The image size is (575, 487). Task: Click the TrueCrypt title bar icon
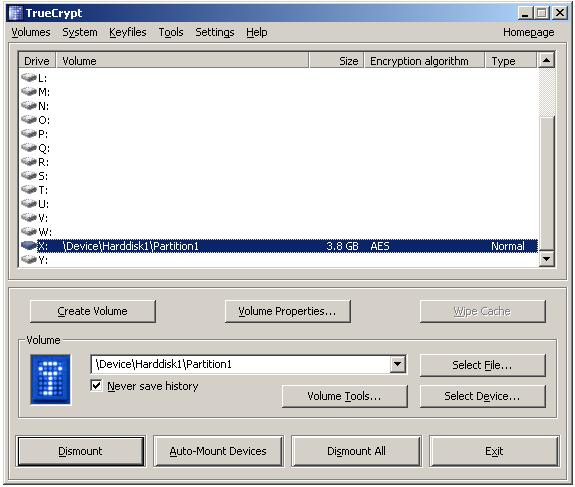pyautogui.click(x=15, y=13)
